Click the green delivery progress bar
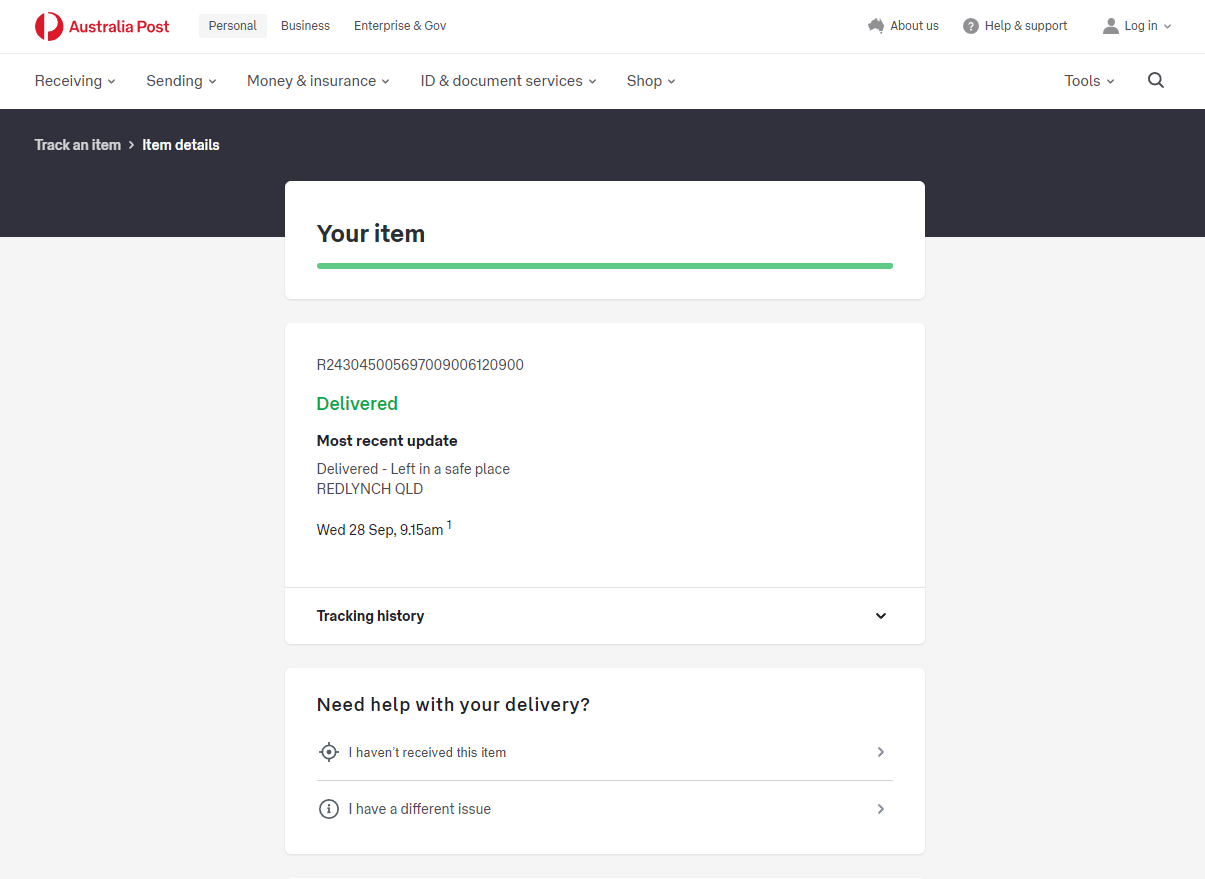The image size is (1205, 879). 604,266
